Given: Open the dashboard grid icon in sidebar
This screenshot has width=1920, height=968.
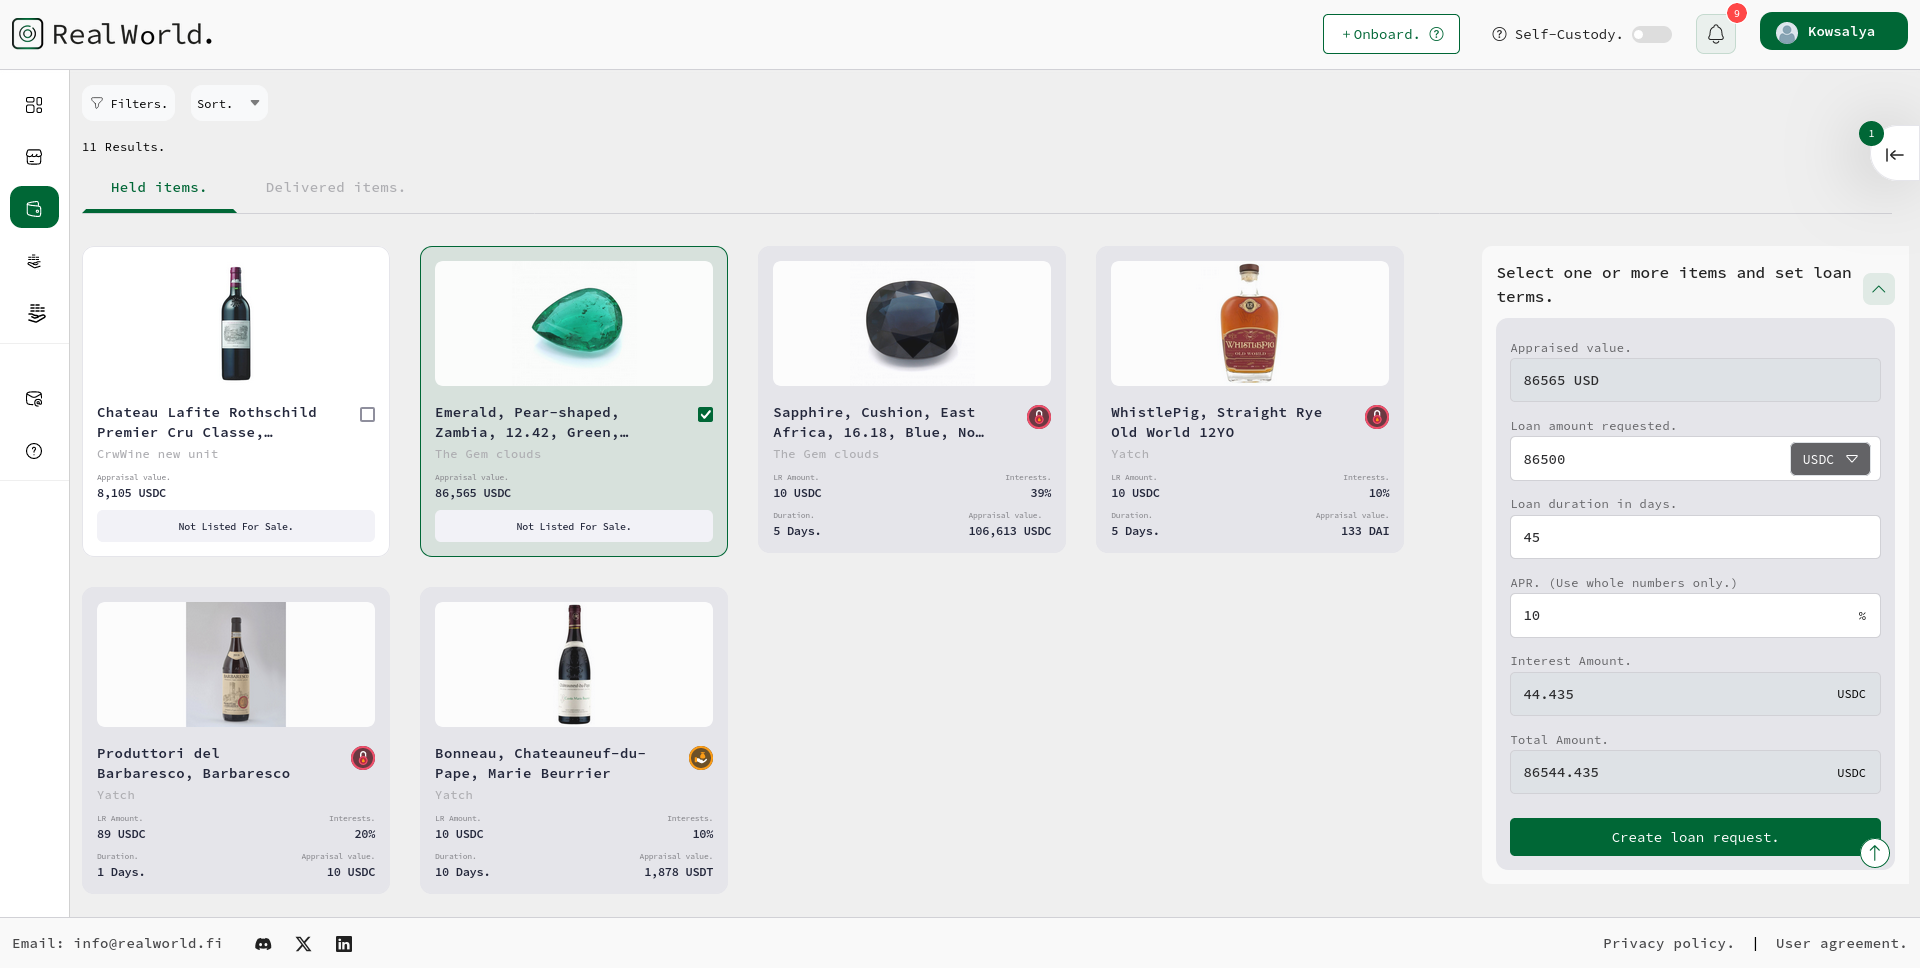Looking at the screenshot, I should (x=34, y=105).
